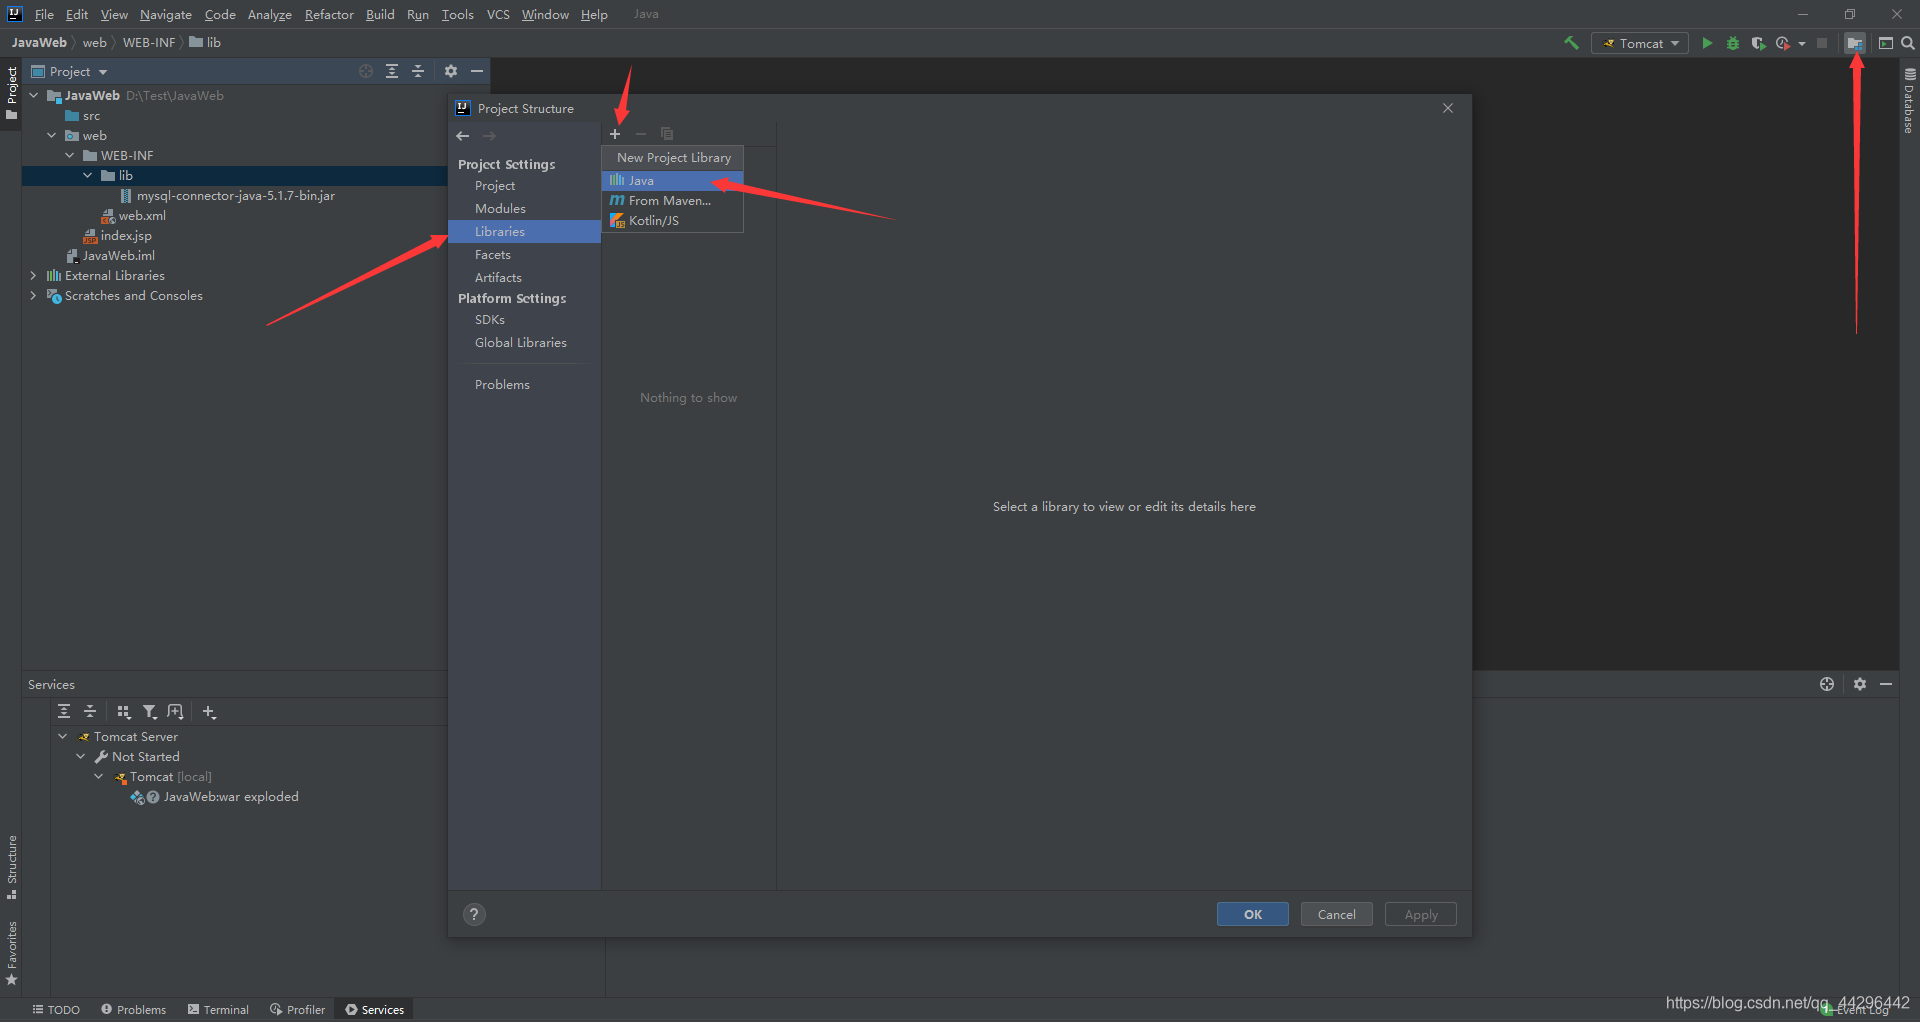This screenshot has height=1022, width=1920.
Task: Collapse the lib folder node
Action: point(88,176)
